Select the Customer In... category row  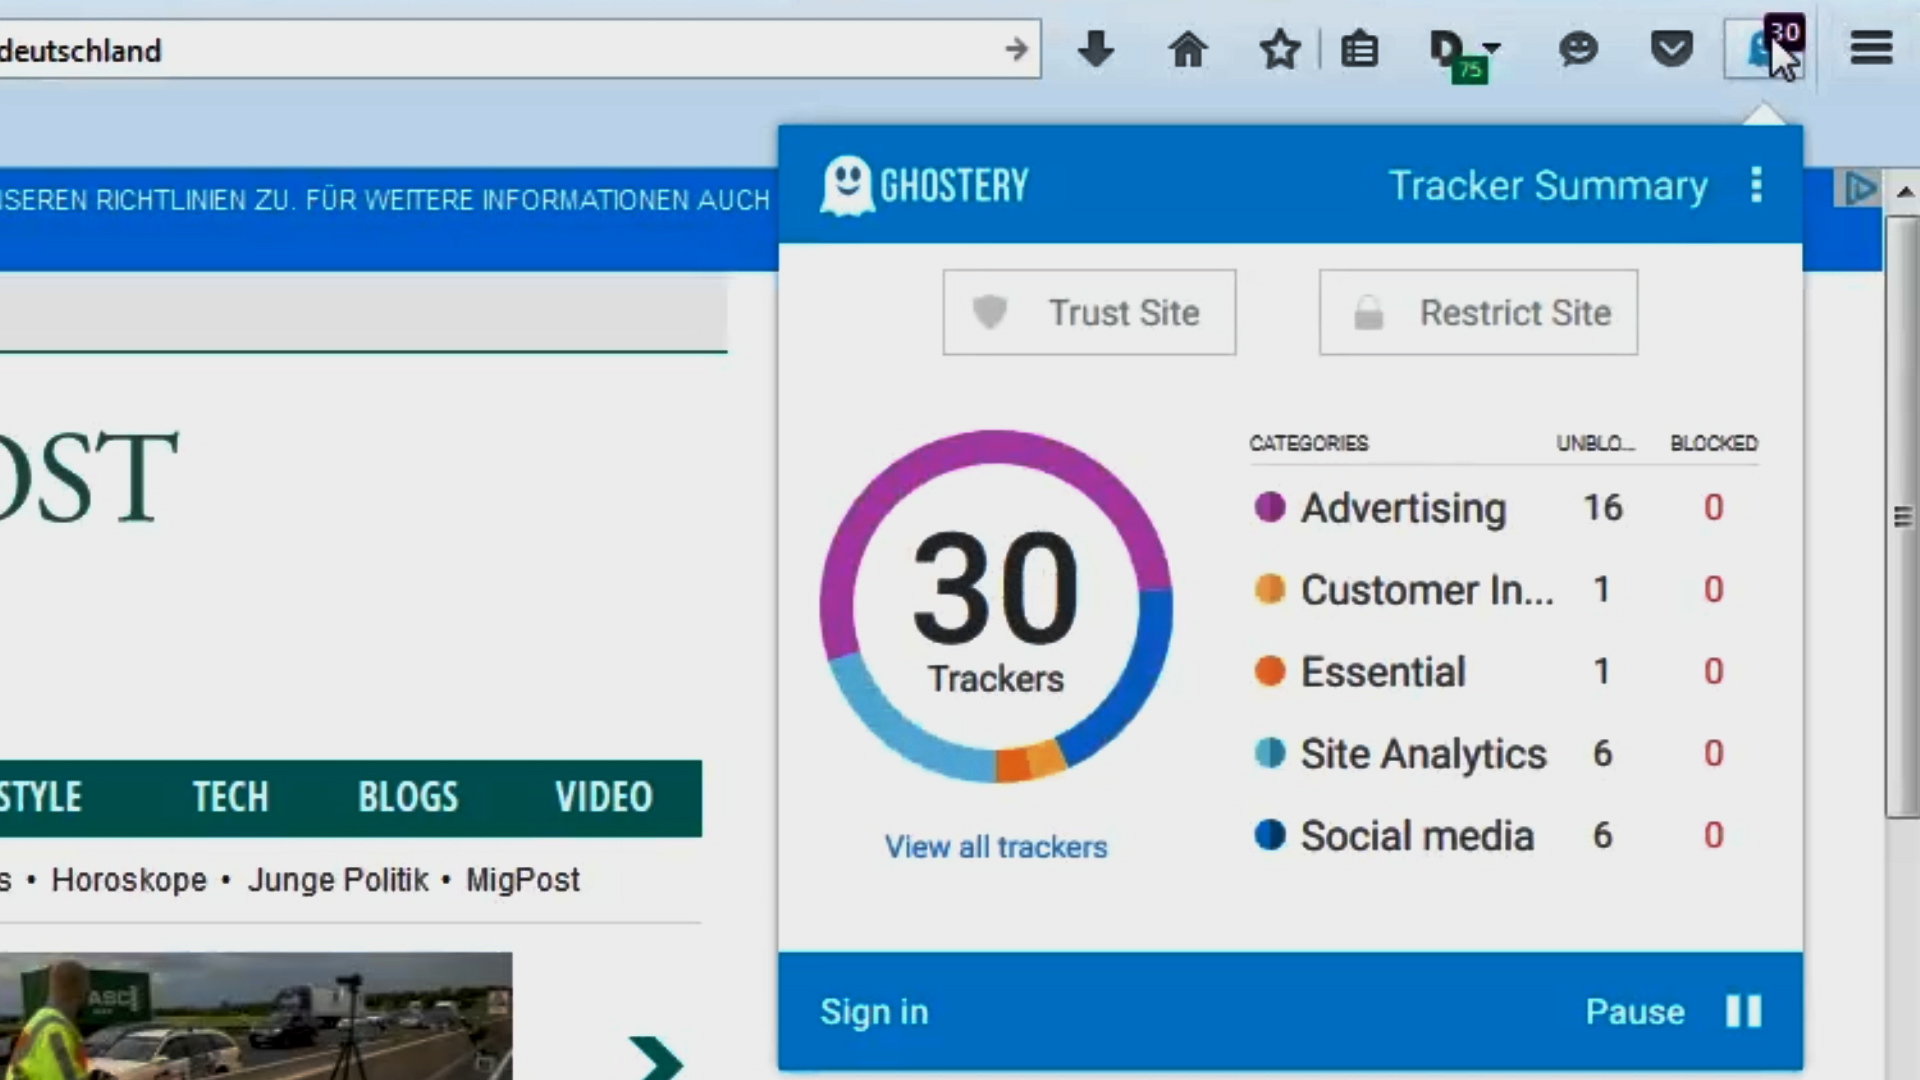pyautogui.click(x=1503, y=590)
